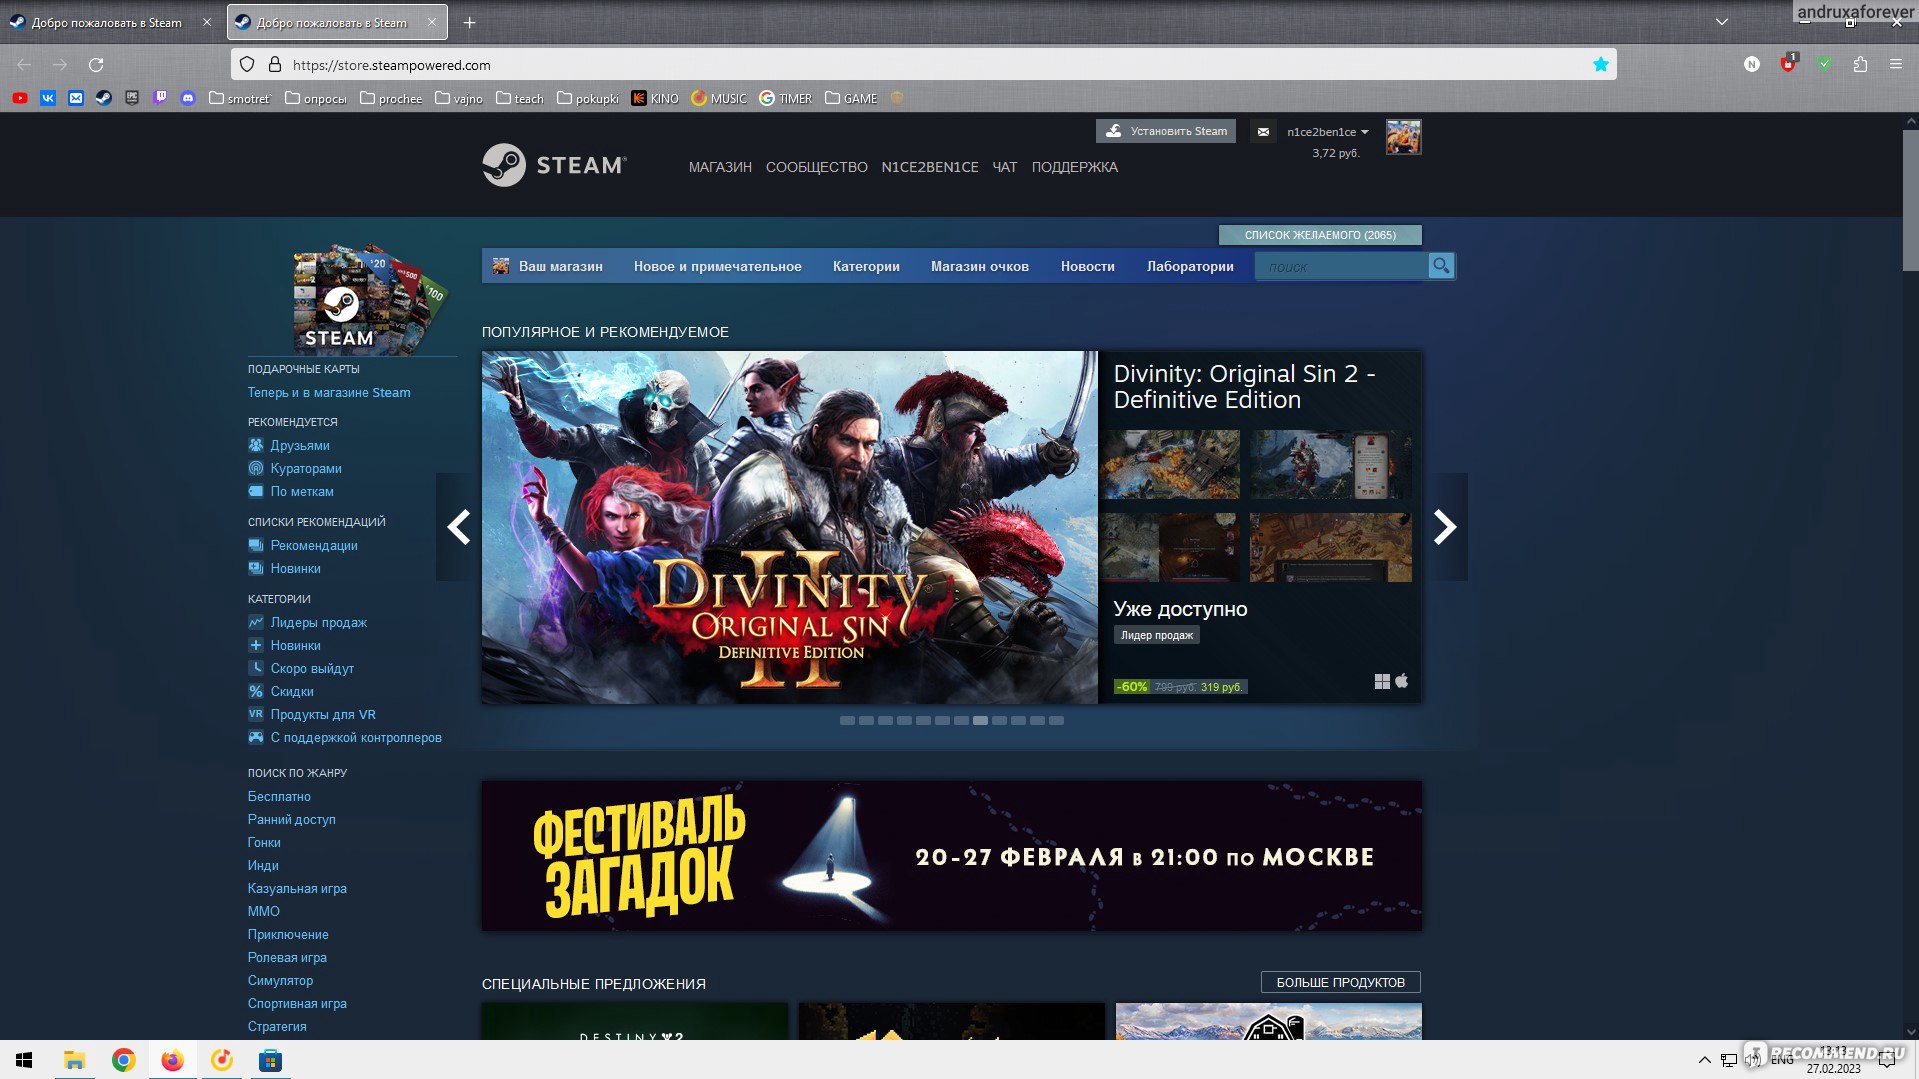The height and width of the screenshot is (1079, 1919).
Task: Open the Divinity Original Sin 2 featured banner
Action: 790,527
